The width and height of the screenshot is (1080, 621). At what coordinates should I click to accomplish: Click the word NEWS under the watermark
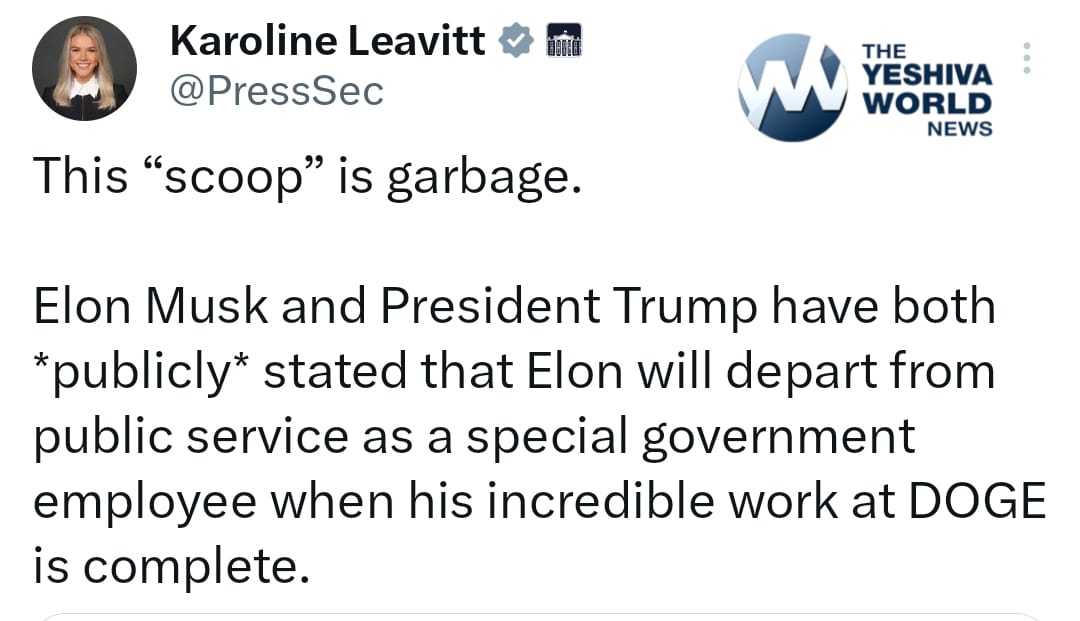(x=959, y=128)
